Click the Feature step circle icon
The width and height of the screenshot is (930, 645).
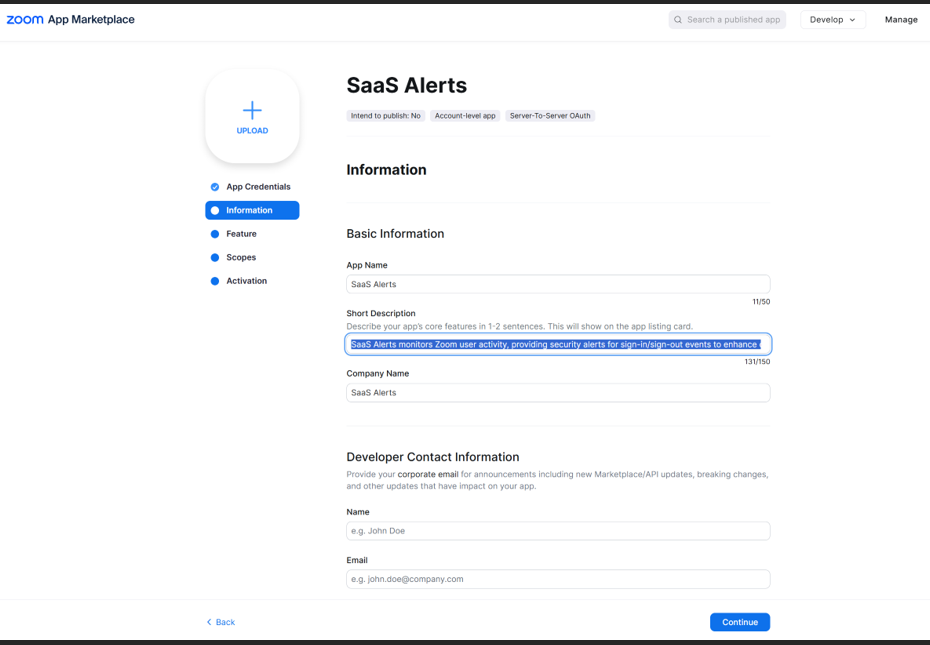[x=215, y=234]
